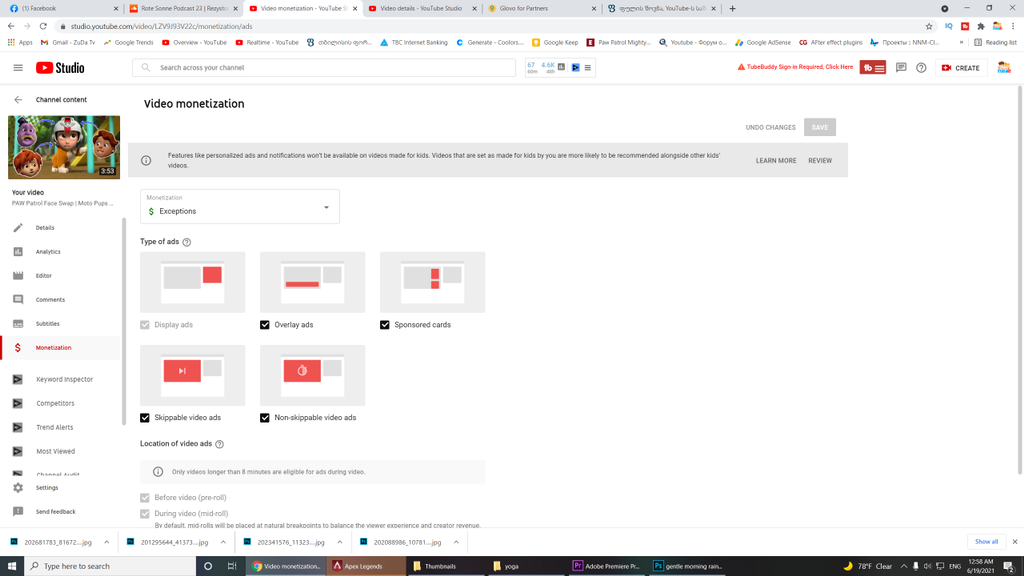Expand options for 202341576 jpg download

(x=340, y=542)
